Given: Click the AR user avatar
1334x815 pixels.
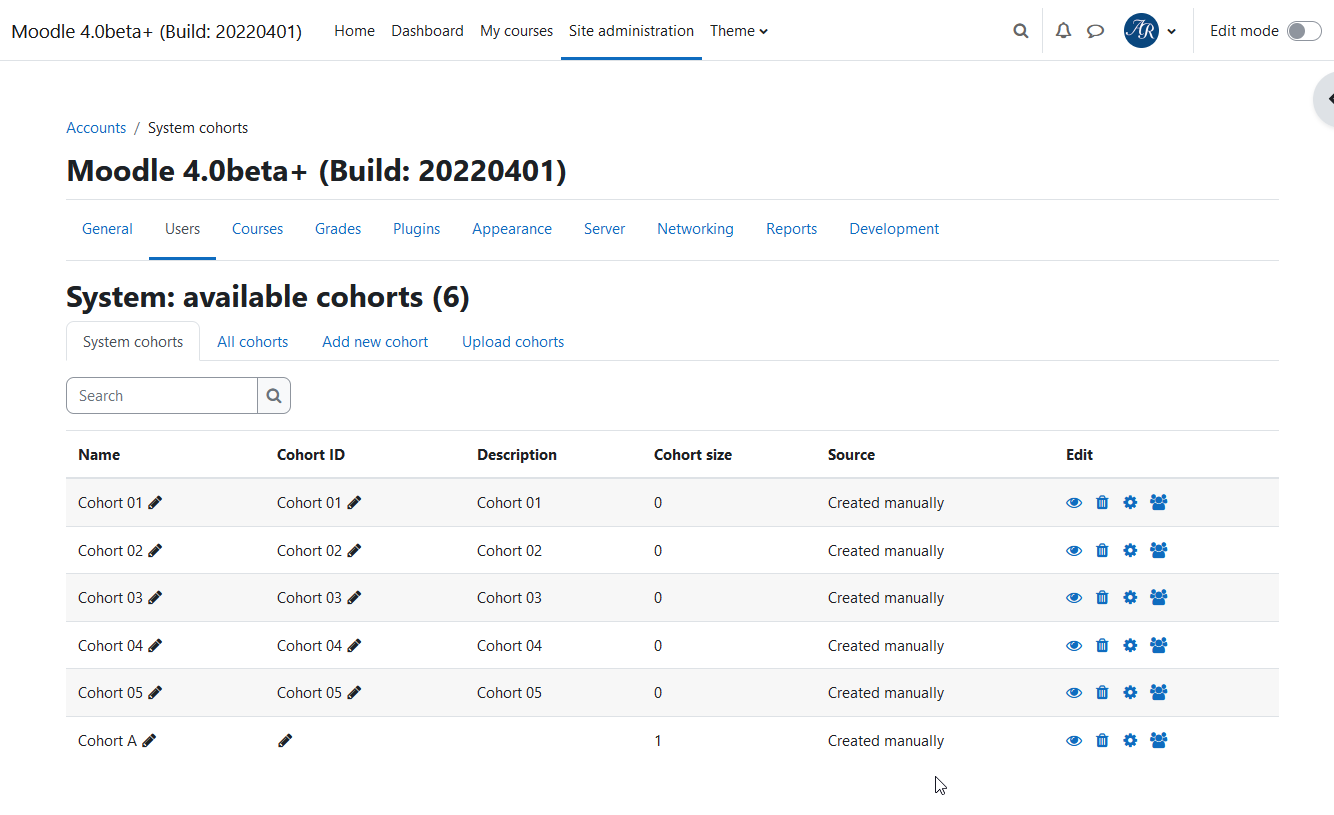Looking at the screenshot, I should pos(1141,31).
